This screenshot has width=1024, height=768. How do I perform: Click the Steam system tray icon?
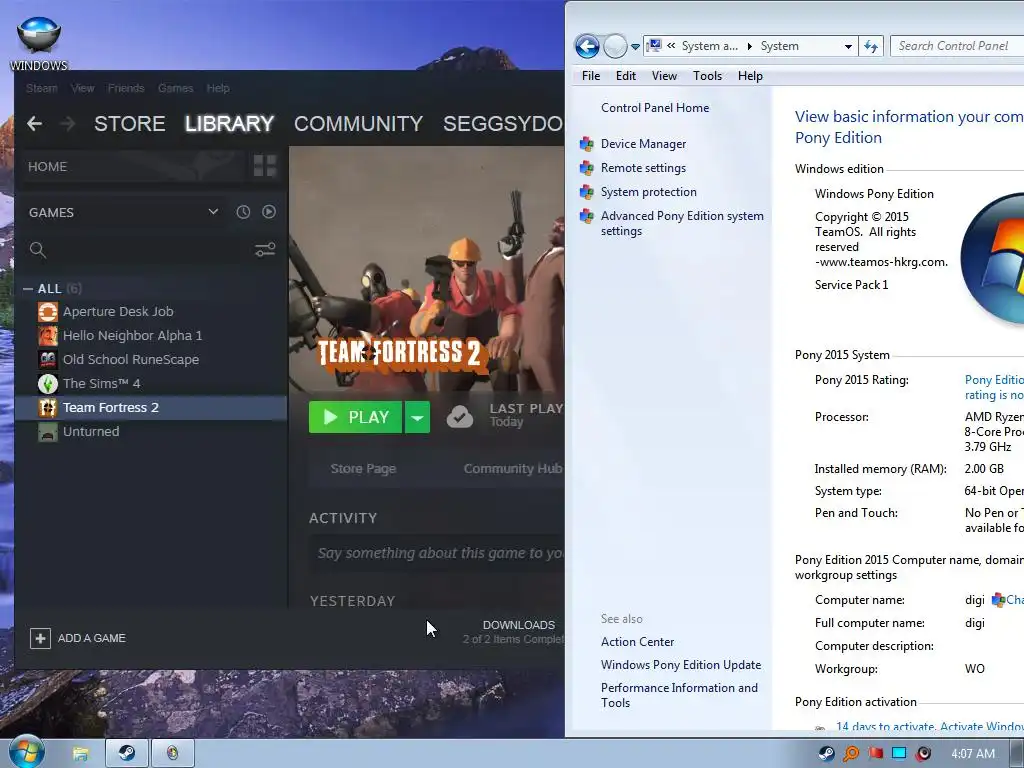click(x=826, y=754)
